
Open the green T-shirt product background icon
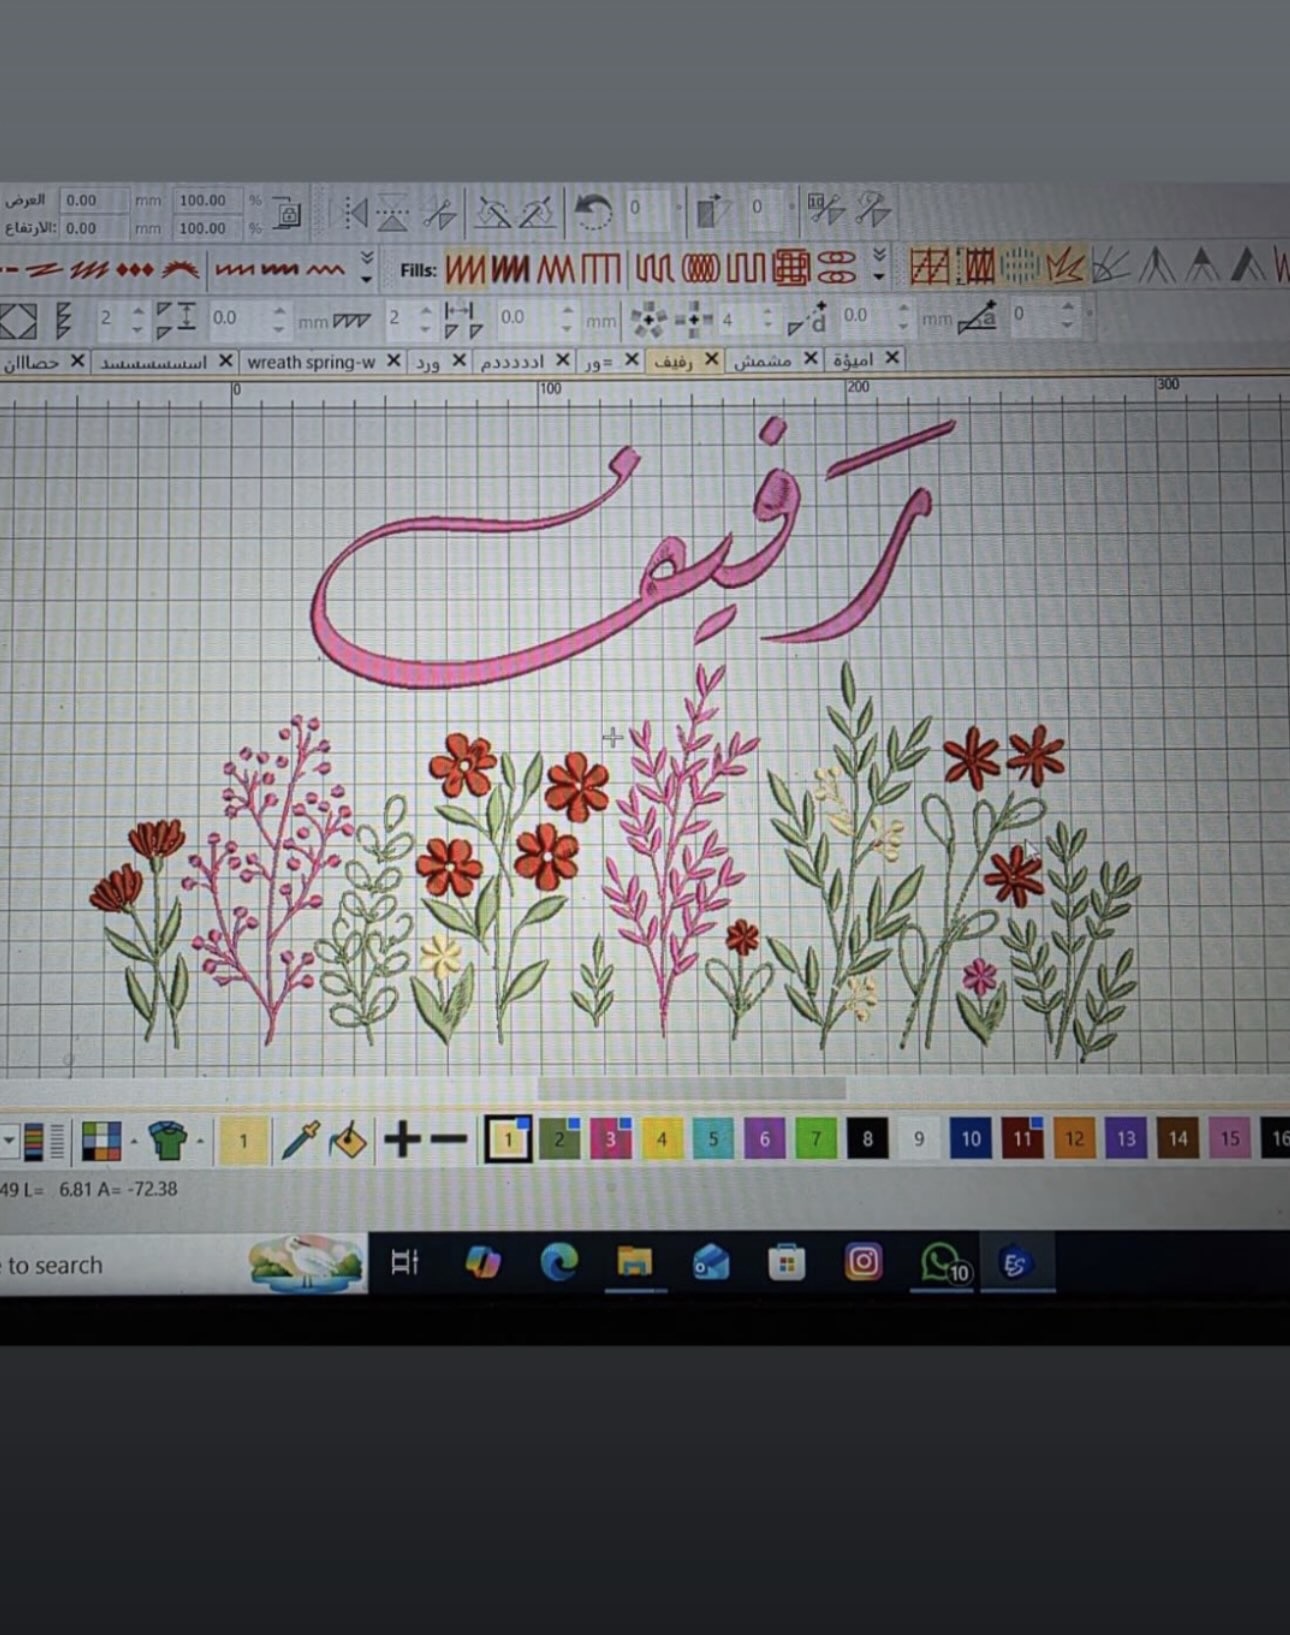pos(168,1140)
